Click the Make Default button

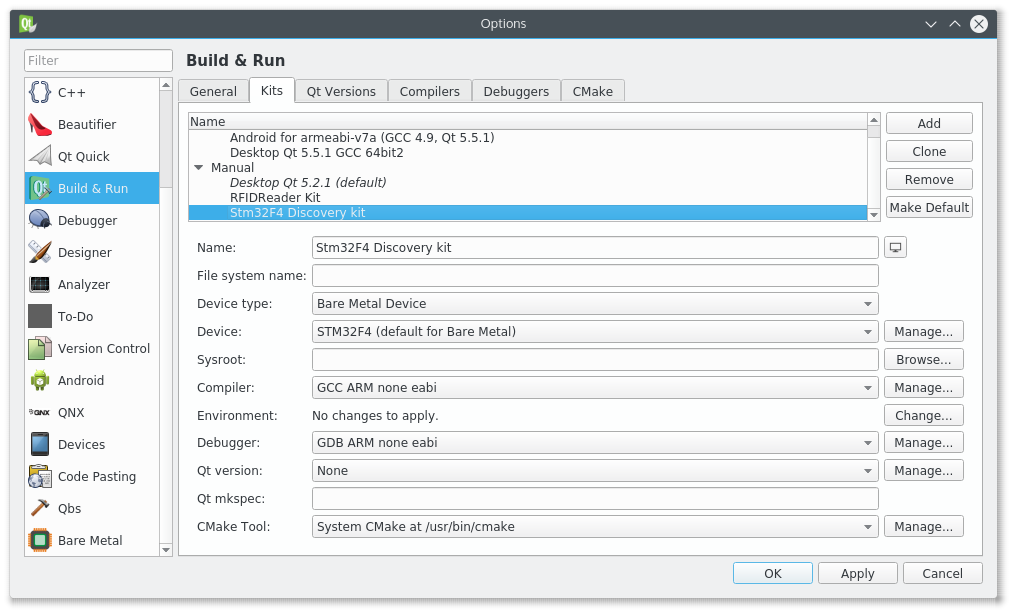pos(929,207)
